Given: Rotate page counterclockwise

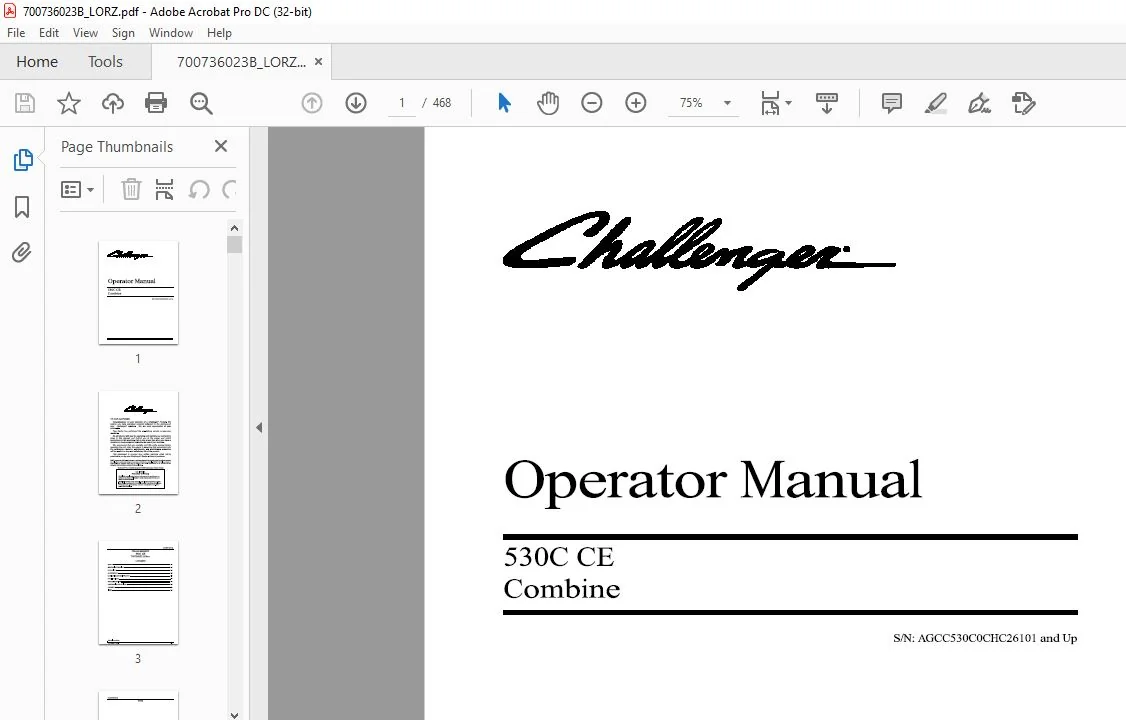Looking at the screenshot, I should pyautogui.click(x=199, y=190).
